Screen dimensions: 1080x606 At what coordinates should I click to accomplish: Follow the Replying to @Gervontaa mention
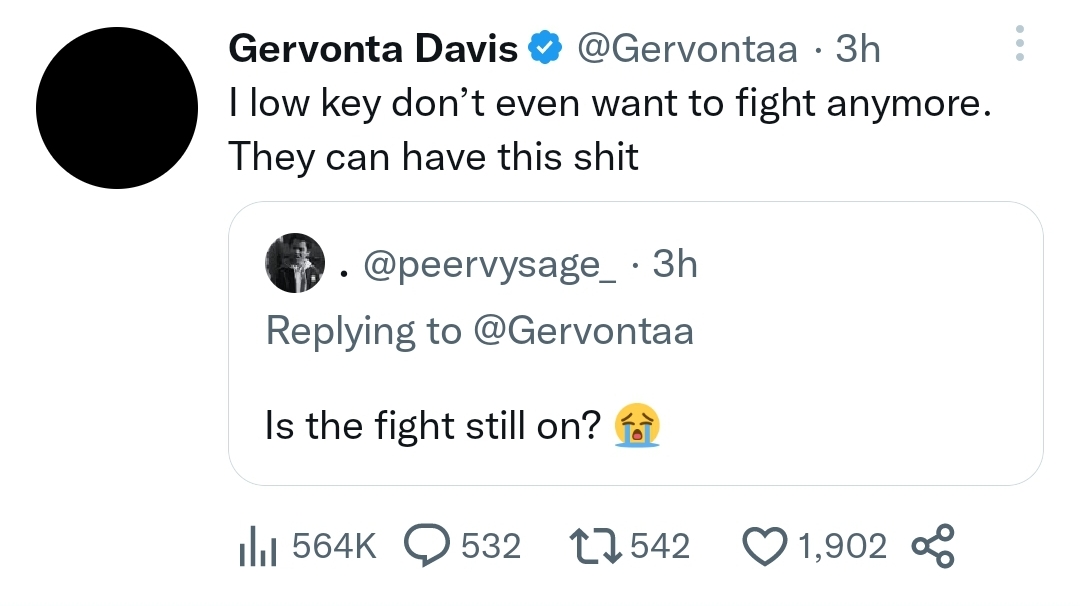[583, 331]
